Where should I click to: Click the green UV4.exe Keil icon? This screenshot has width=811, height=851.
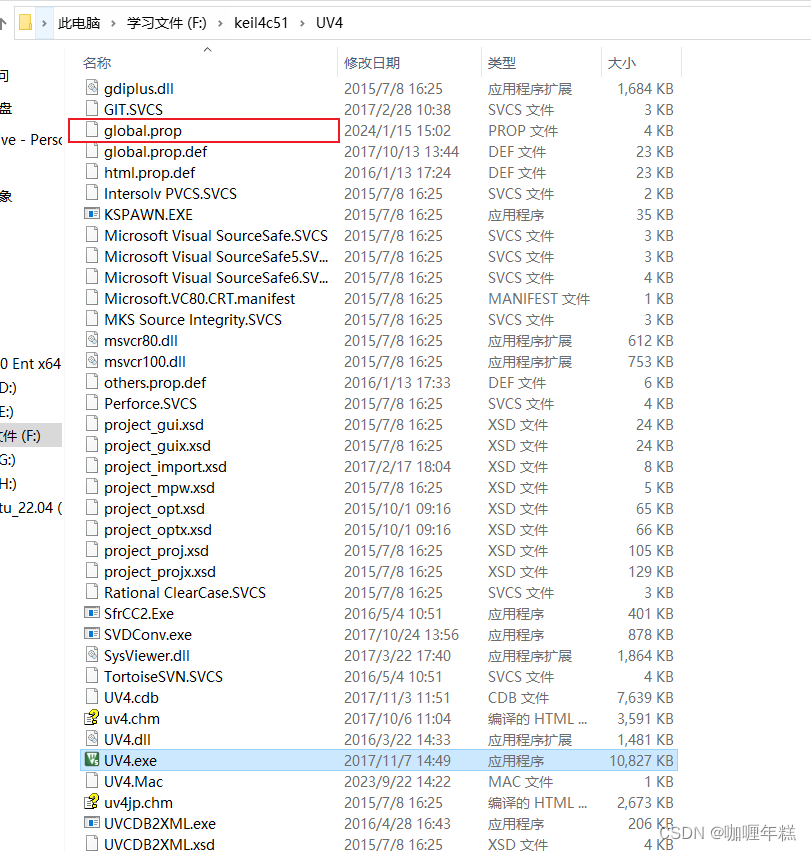coord(92,760)
